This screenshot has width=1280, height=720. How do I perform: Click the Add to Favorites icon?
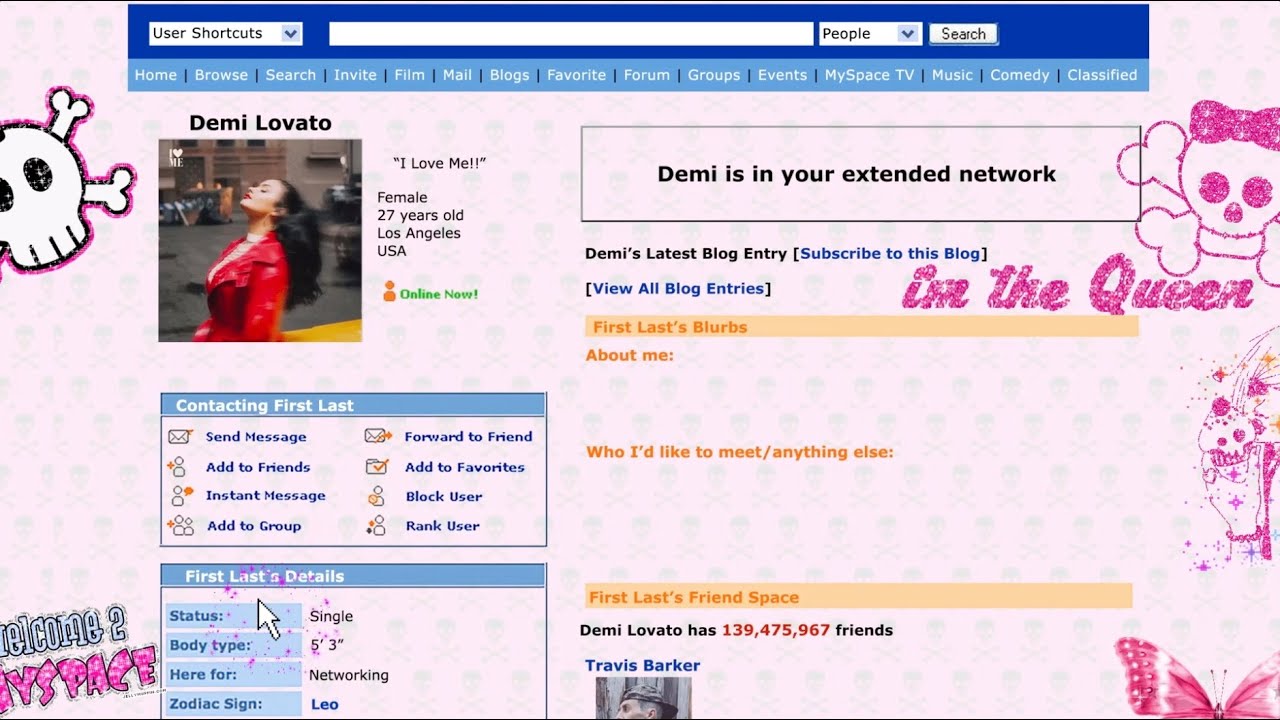[x=377, y=467]
